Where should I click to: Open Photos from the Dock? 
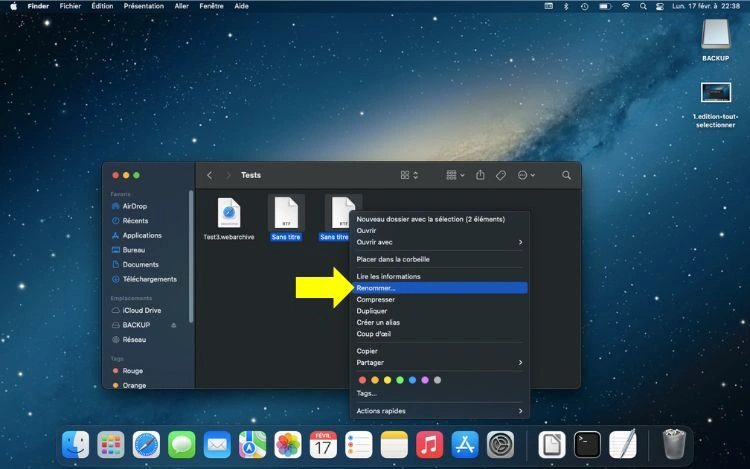[288, 445]
